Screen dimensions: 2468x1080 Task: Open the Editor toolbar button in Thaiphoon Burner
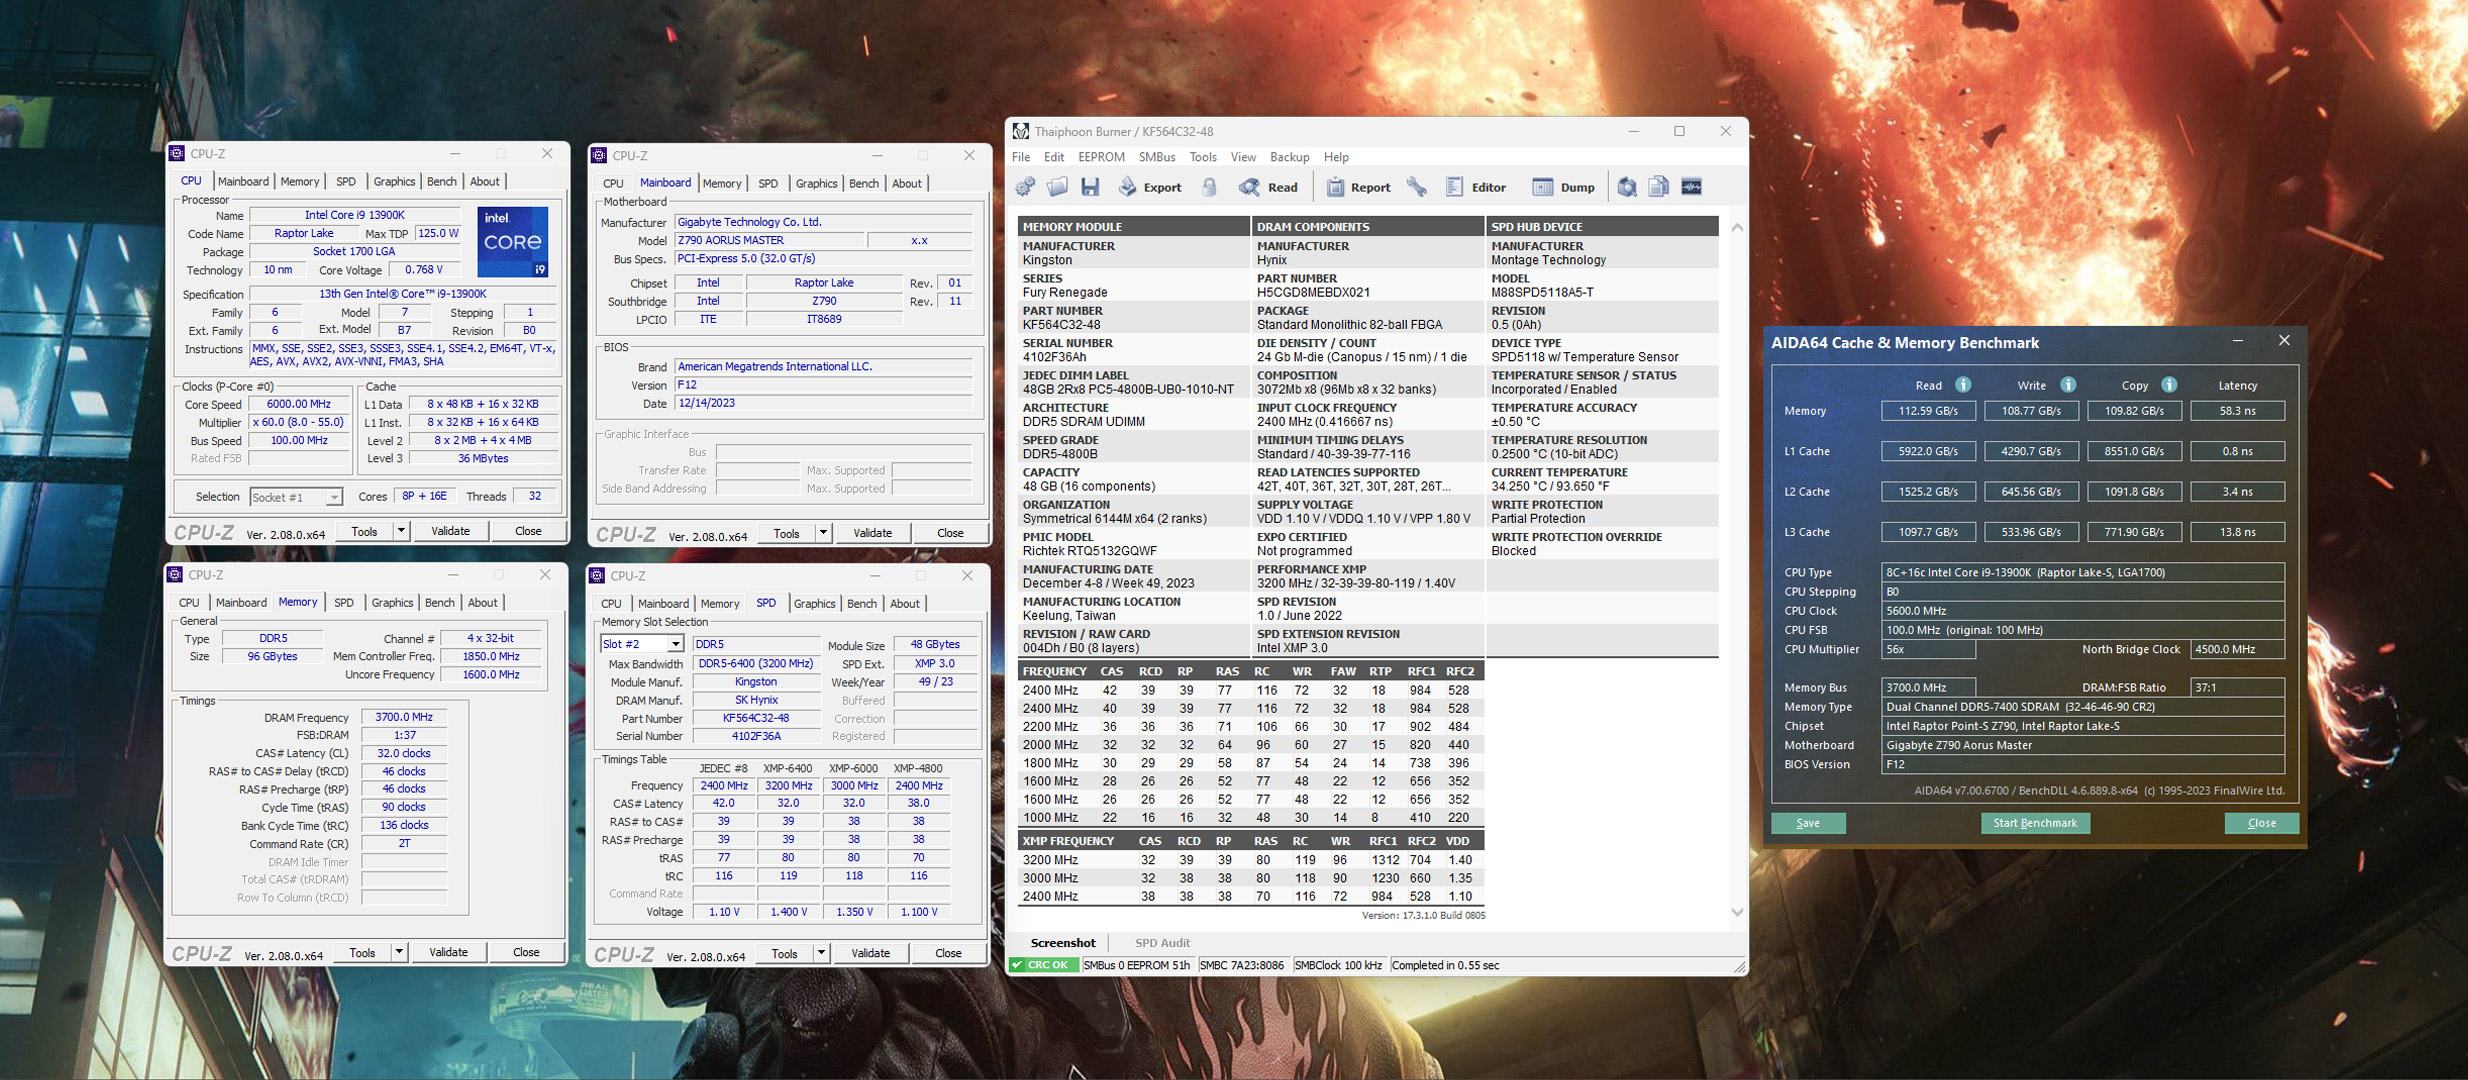click(x=1476, y=187)
